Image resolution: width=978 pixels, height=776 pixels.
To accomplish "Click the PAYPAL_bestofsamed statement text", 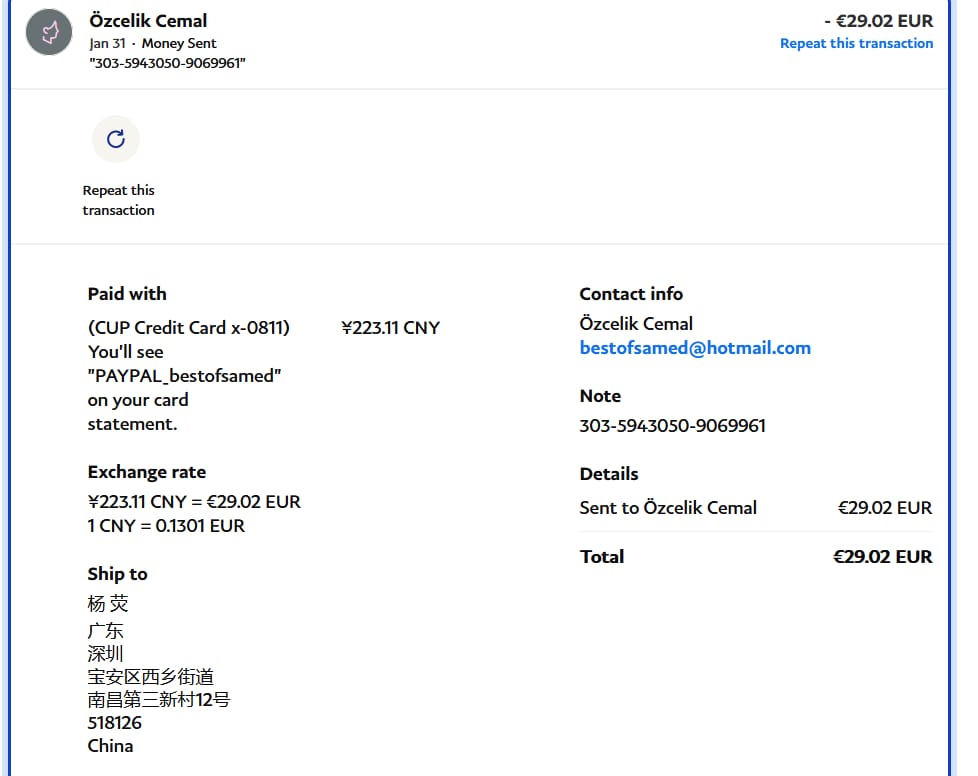I will [x=185, y=376].
